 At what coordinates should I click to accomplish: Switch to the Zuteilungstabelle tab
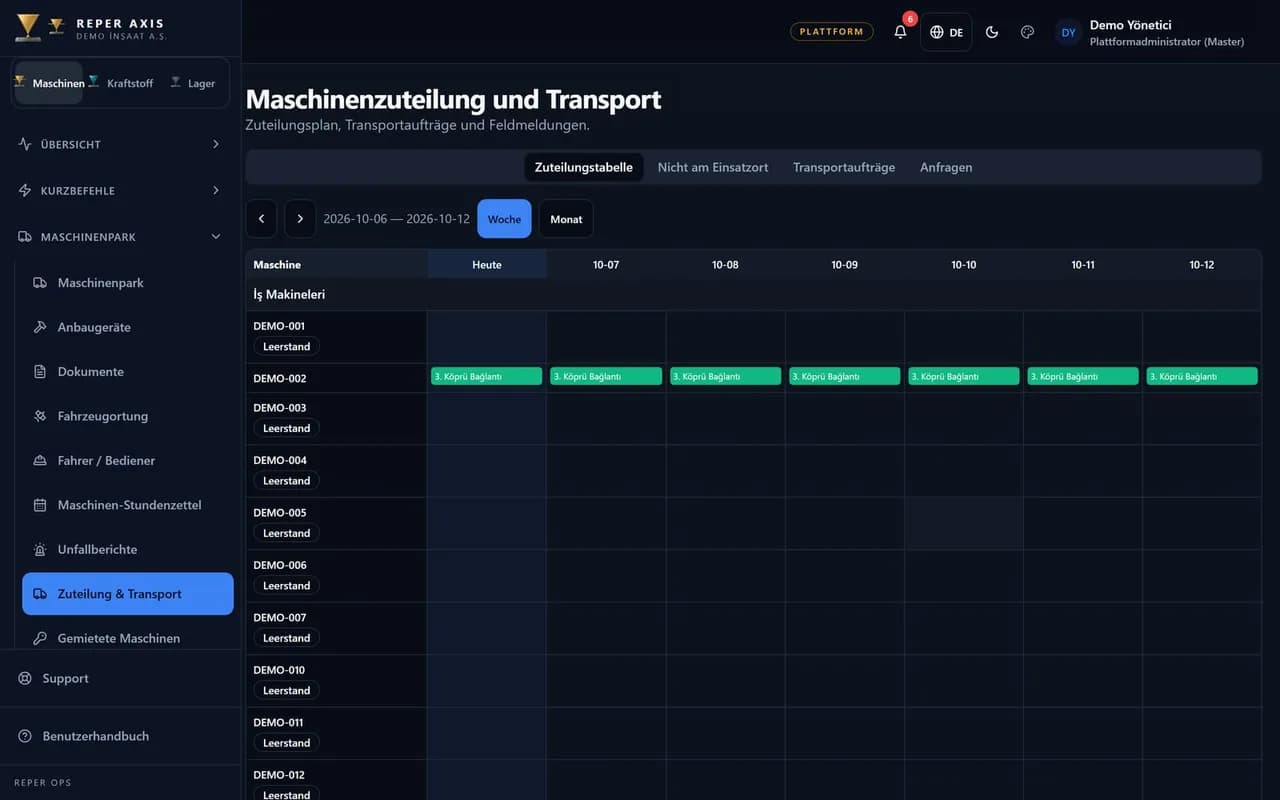tap(584, 167)
